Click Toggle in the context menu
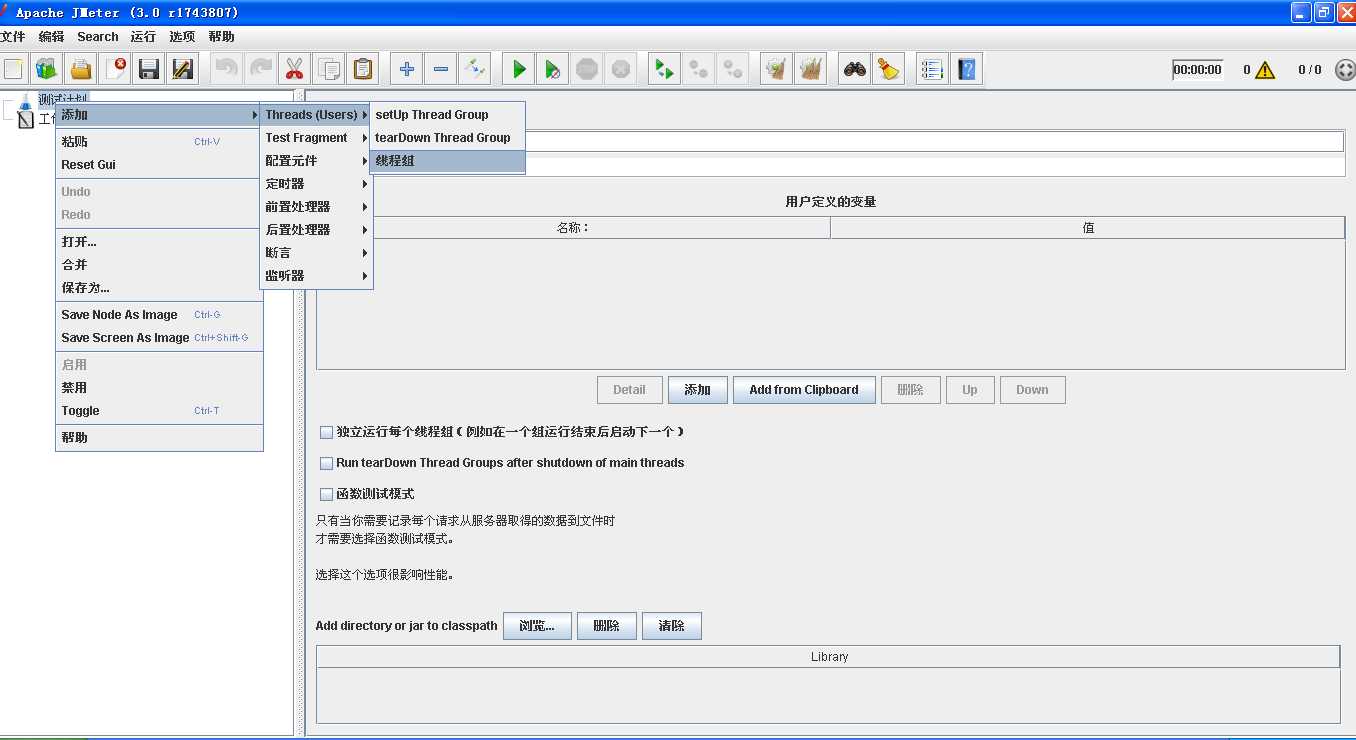This screenshot has width=1356, height=740. 159,411
